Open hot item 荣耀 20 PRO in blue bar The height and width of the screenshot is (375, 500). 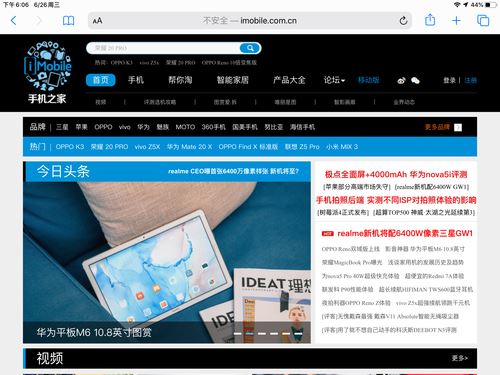click(x=109, y=147)
